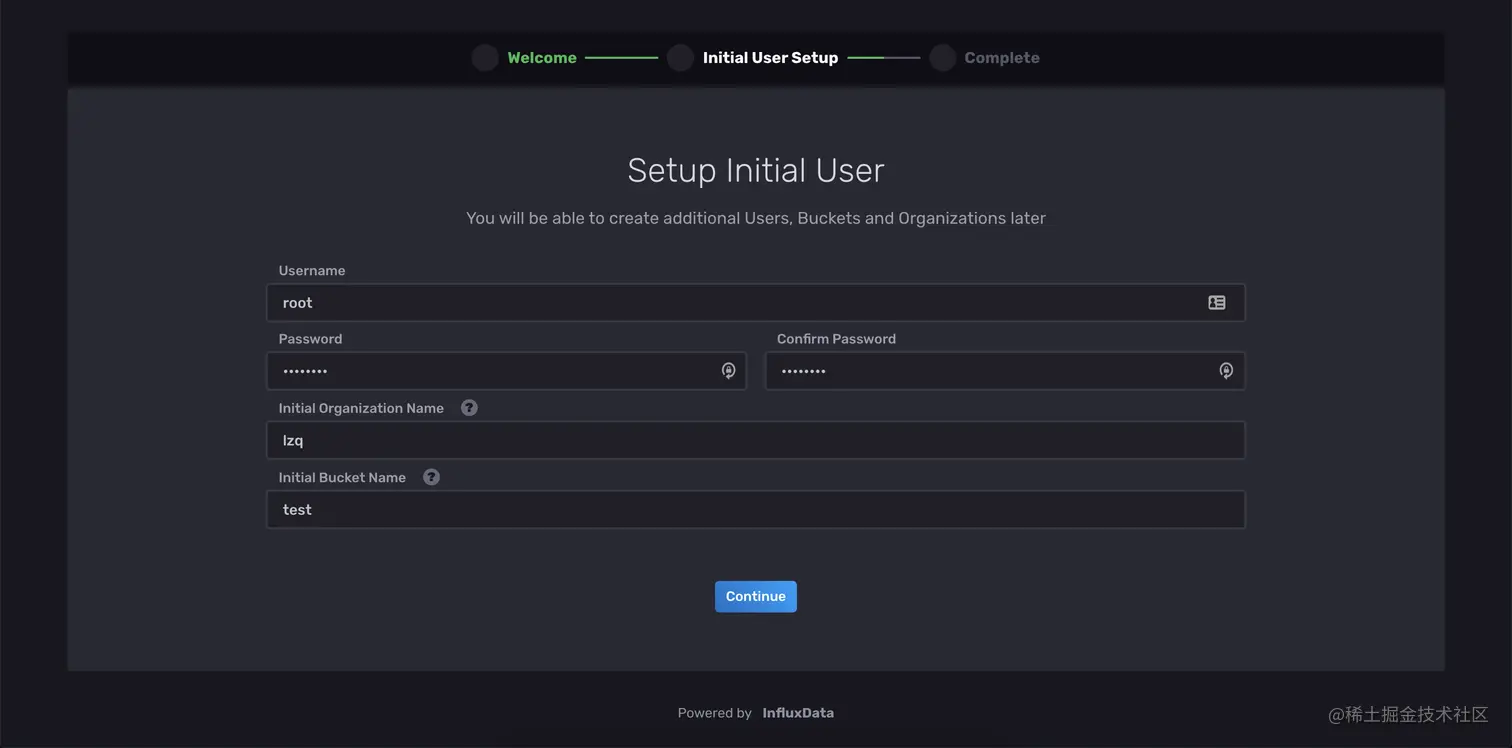1512x748 pixels.
Task: Click the Powered by text
Action: click(x=714, y=713)
